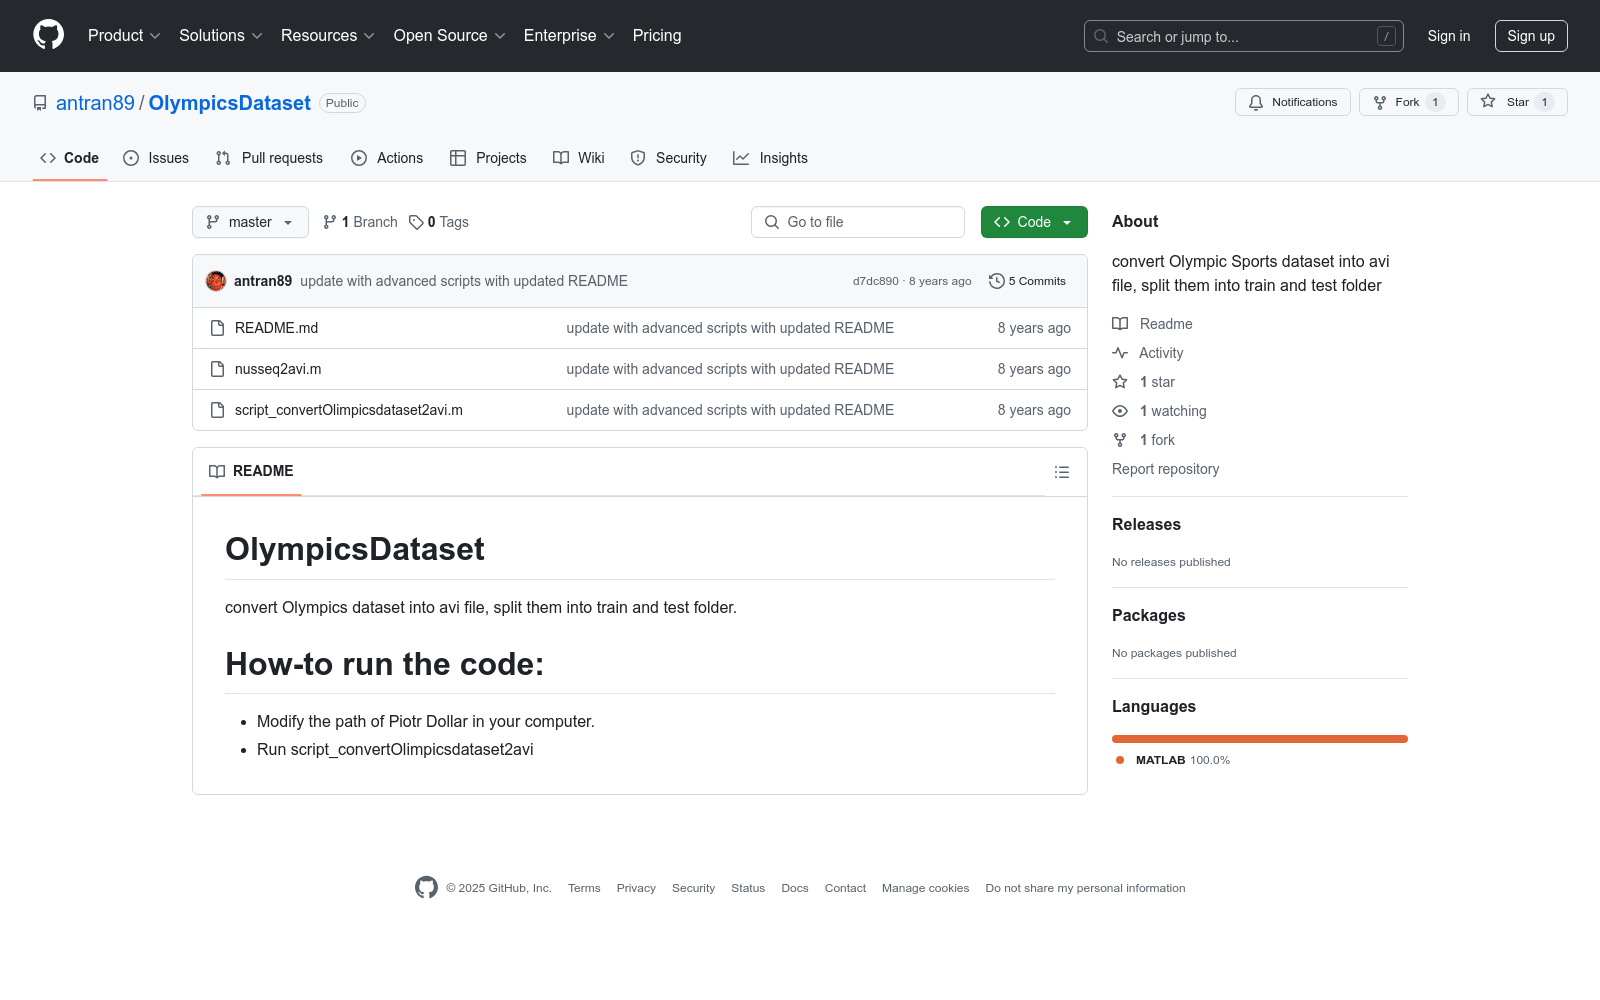Click the Report repository link
Image resolution: width=1600 pixels, height=1000 pixels.
(x=1165, y=469)
